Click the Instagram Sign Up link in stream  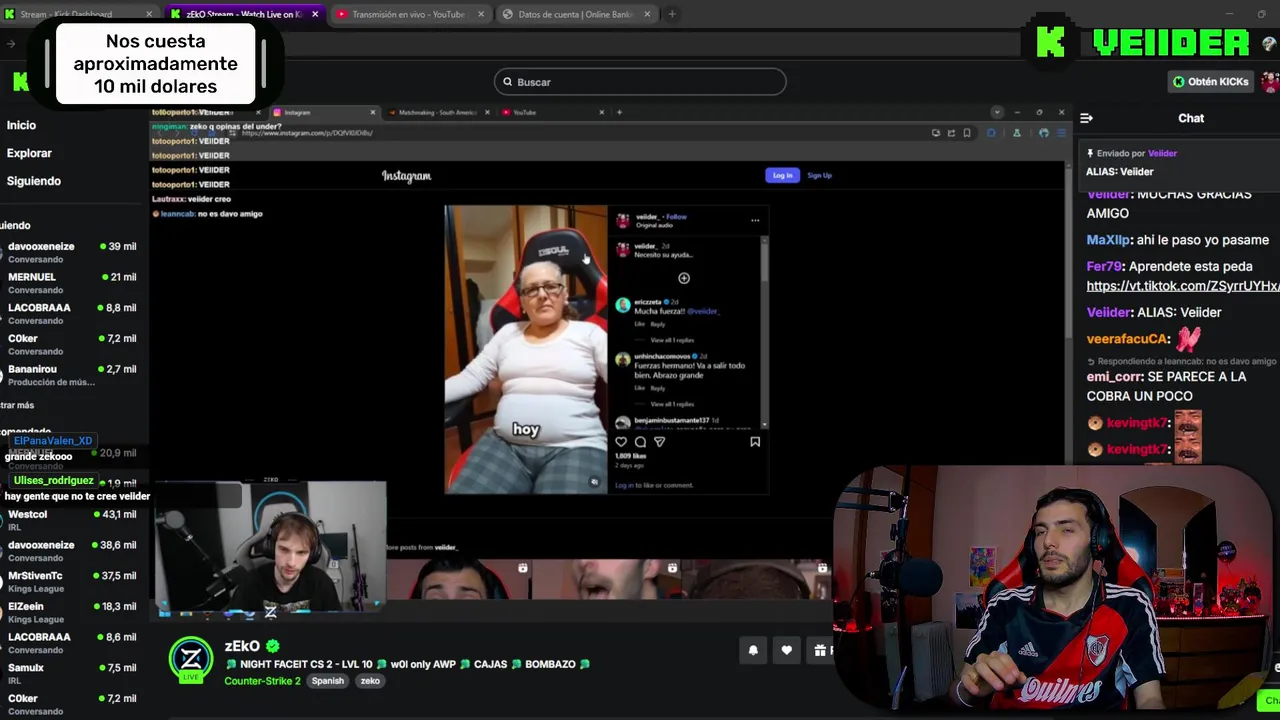pyautogui.click(x=819, y=175)
